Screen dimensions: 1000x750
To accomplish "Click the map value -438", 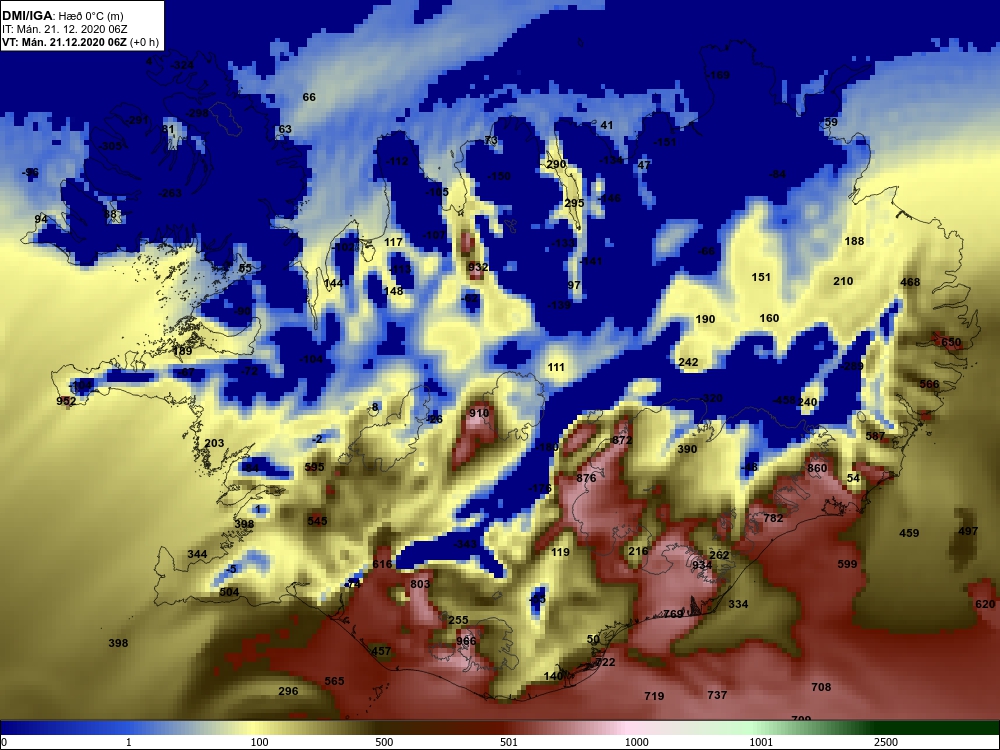I will coord(784,400).
